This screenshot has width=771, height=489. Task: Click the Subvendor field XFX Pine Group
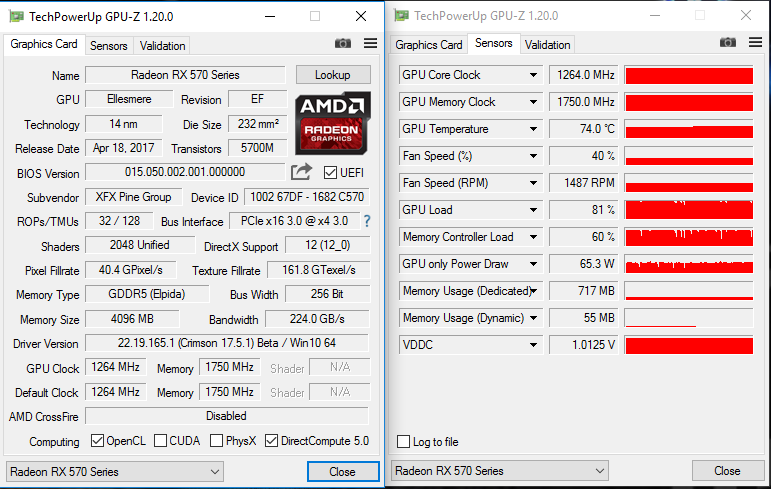[134, 197]
